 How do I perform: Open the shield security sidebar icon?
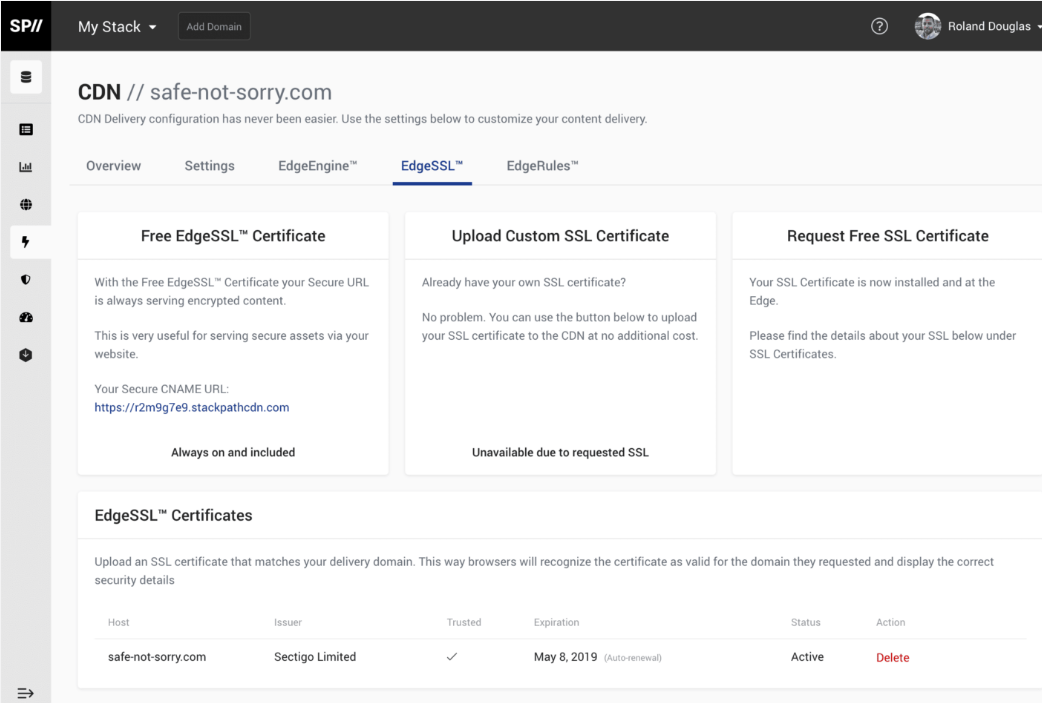pyautogui.click(x=26, y=278)
